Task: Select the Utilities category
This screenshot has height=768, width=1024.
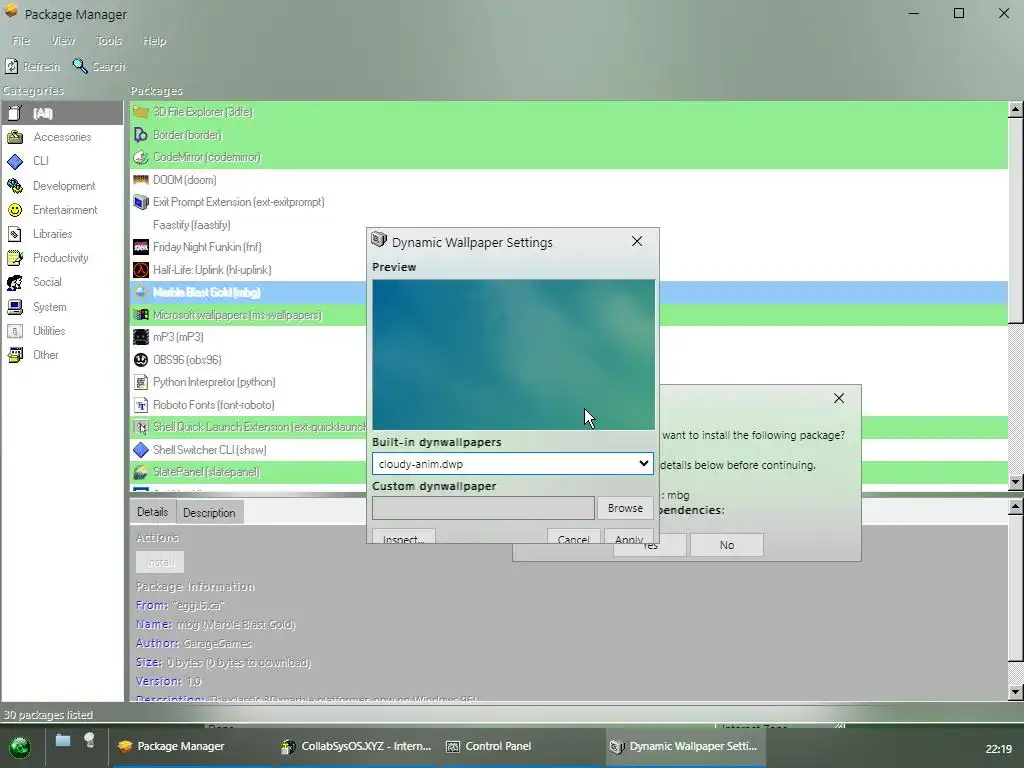Action: (x=61, y=330)
